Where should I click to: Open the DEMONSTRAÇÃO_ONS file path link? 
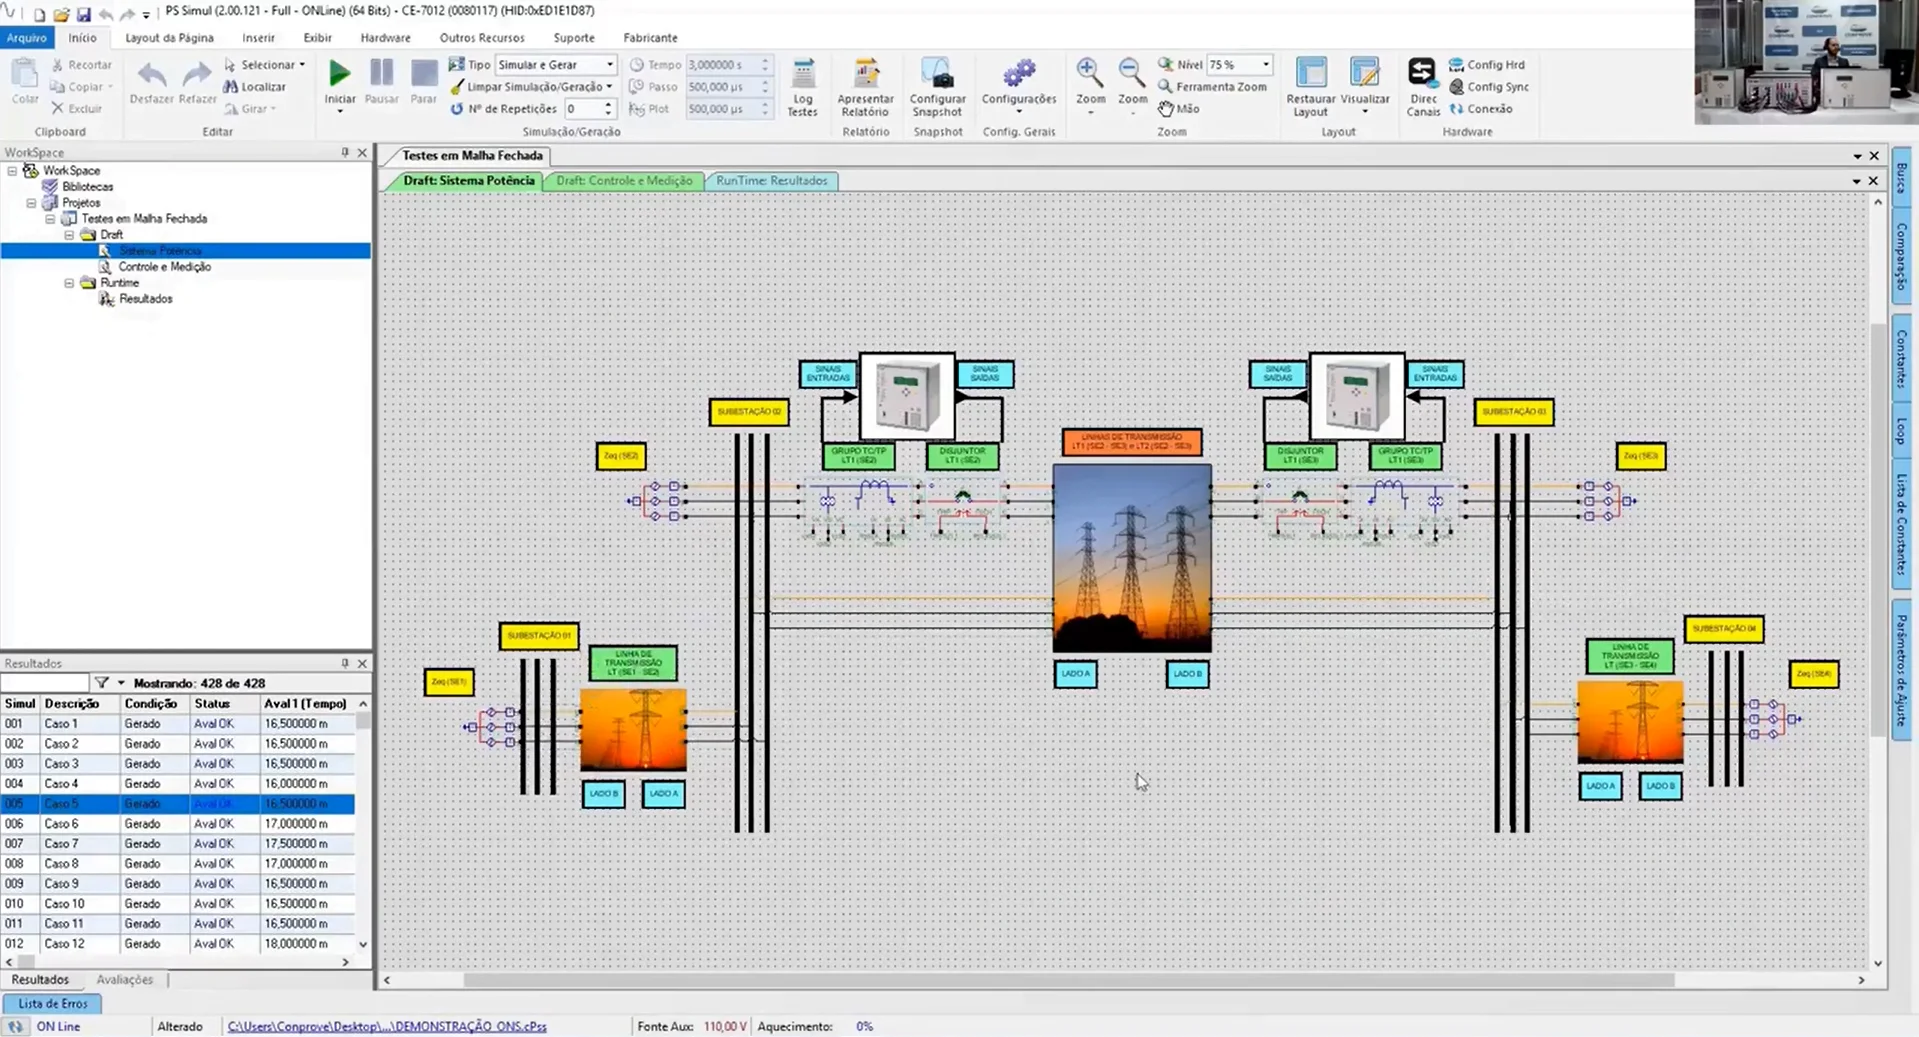click(x=387, y=1026)
